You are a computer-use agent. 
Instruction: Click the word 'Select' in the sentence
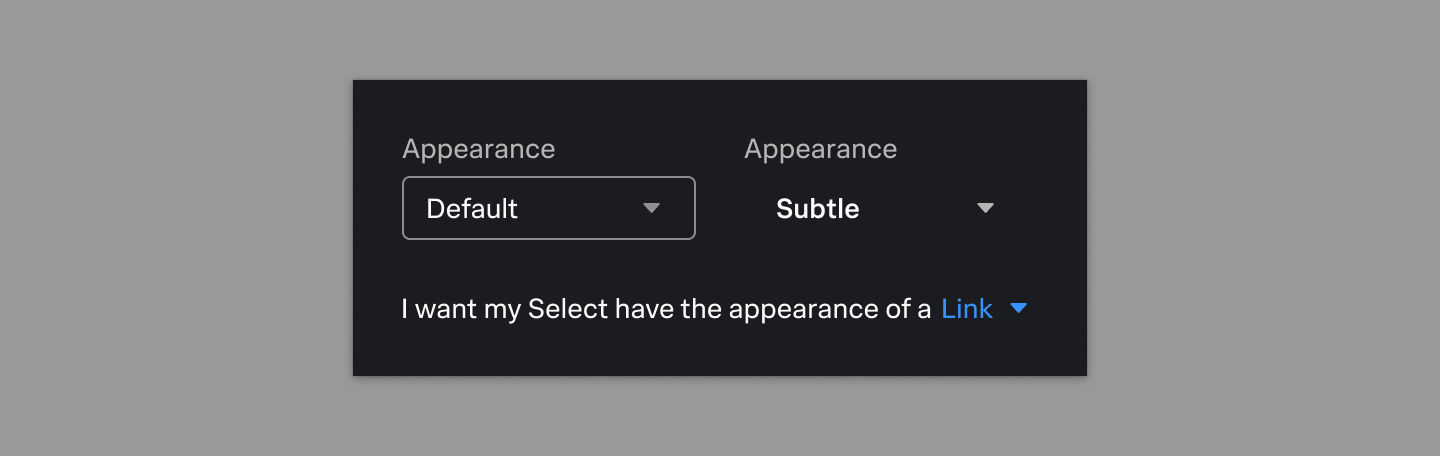(x=567, y=309)
